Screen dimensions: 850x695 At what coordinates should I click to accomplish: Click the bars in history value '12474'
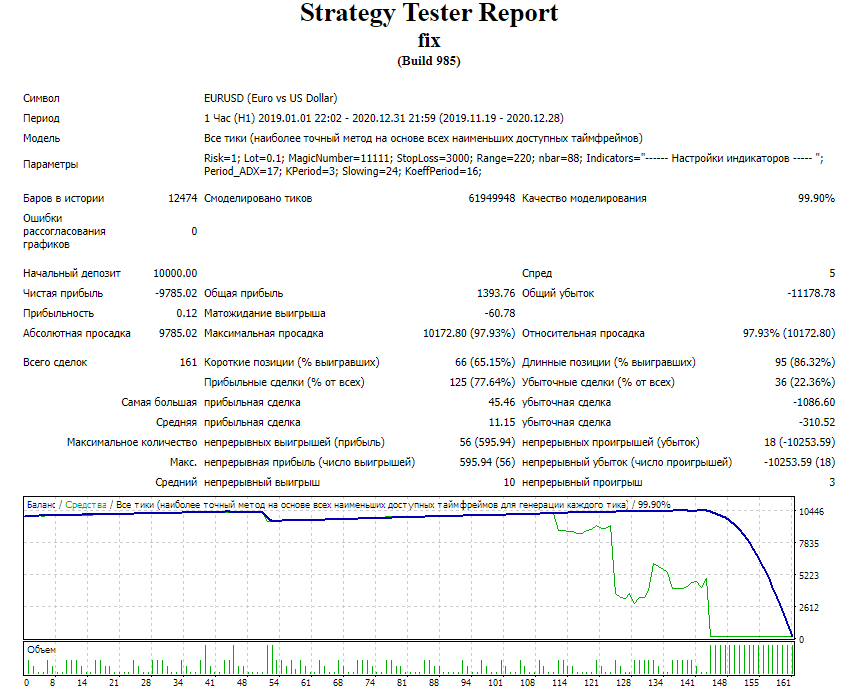pyautogui.click(x=183, y=198)
